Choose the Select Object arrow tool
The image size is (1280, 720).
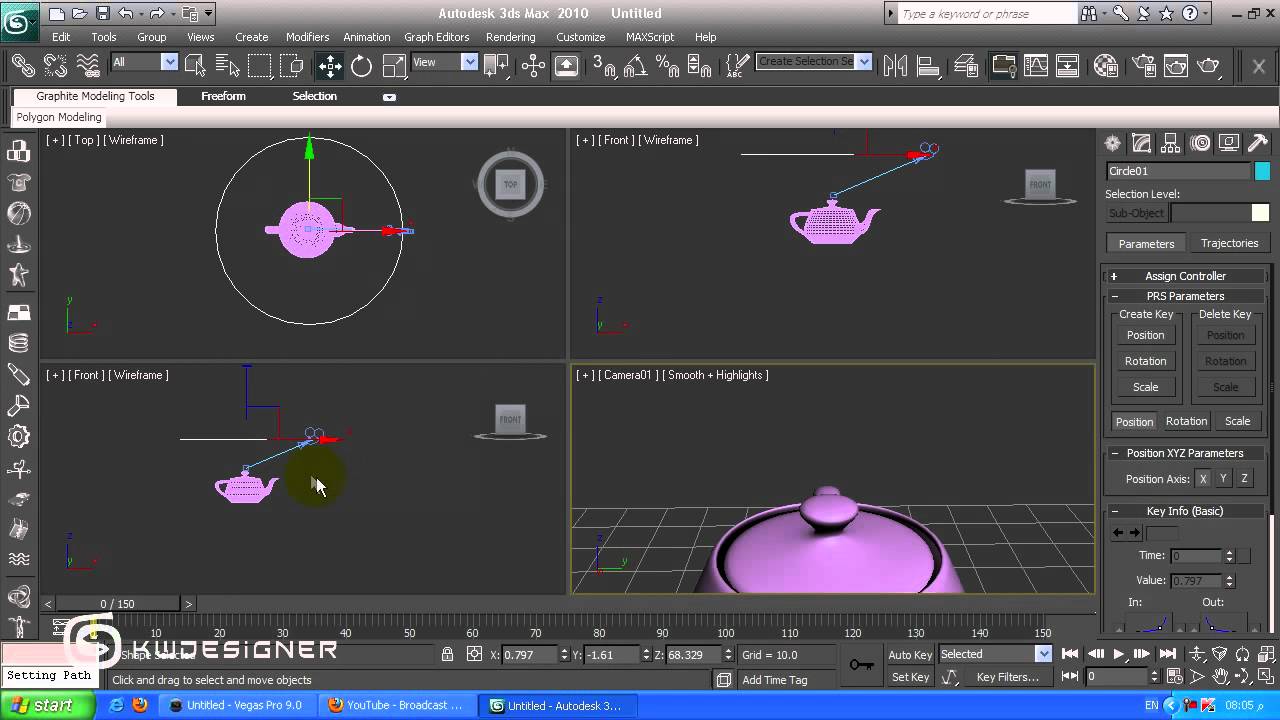coord(195,66)
